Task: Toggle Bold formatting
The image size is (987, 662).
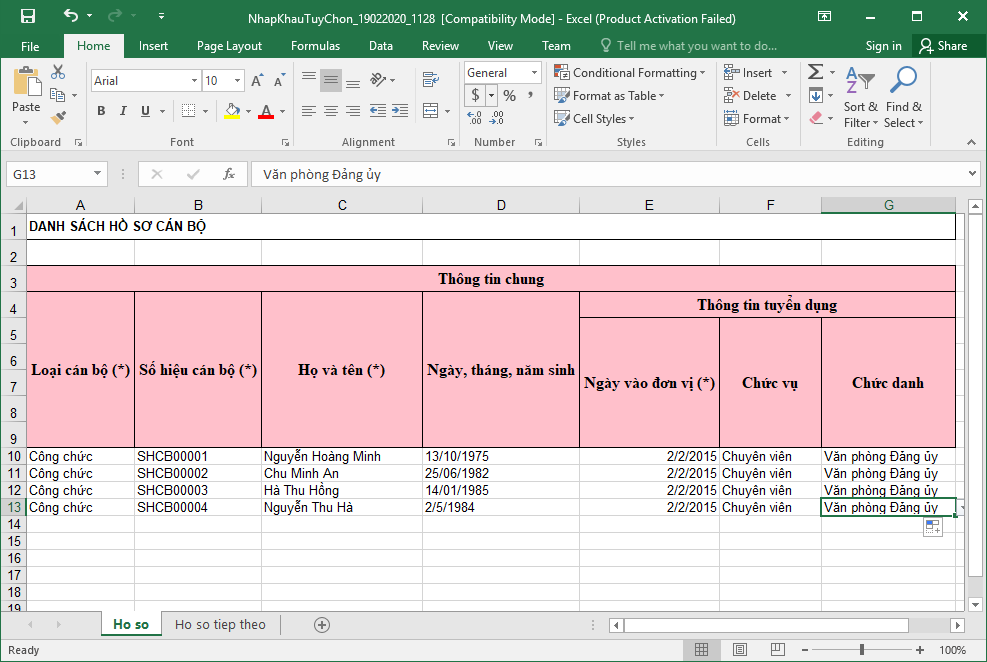Action: click(101, 111)
